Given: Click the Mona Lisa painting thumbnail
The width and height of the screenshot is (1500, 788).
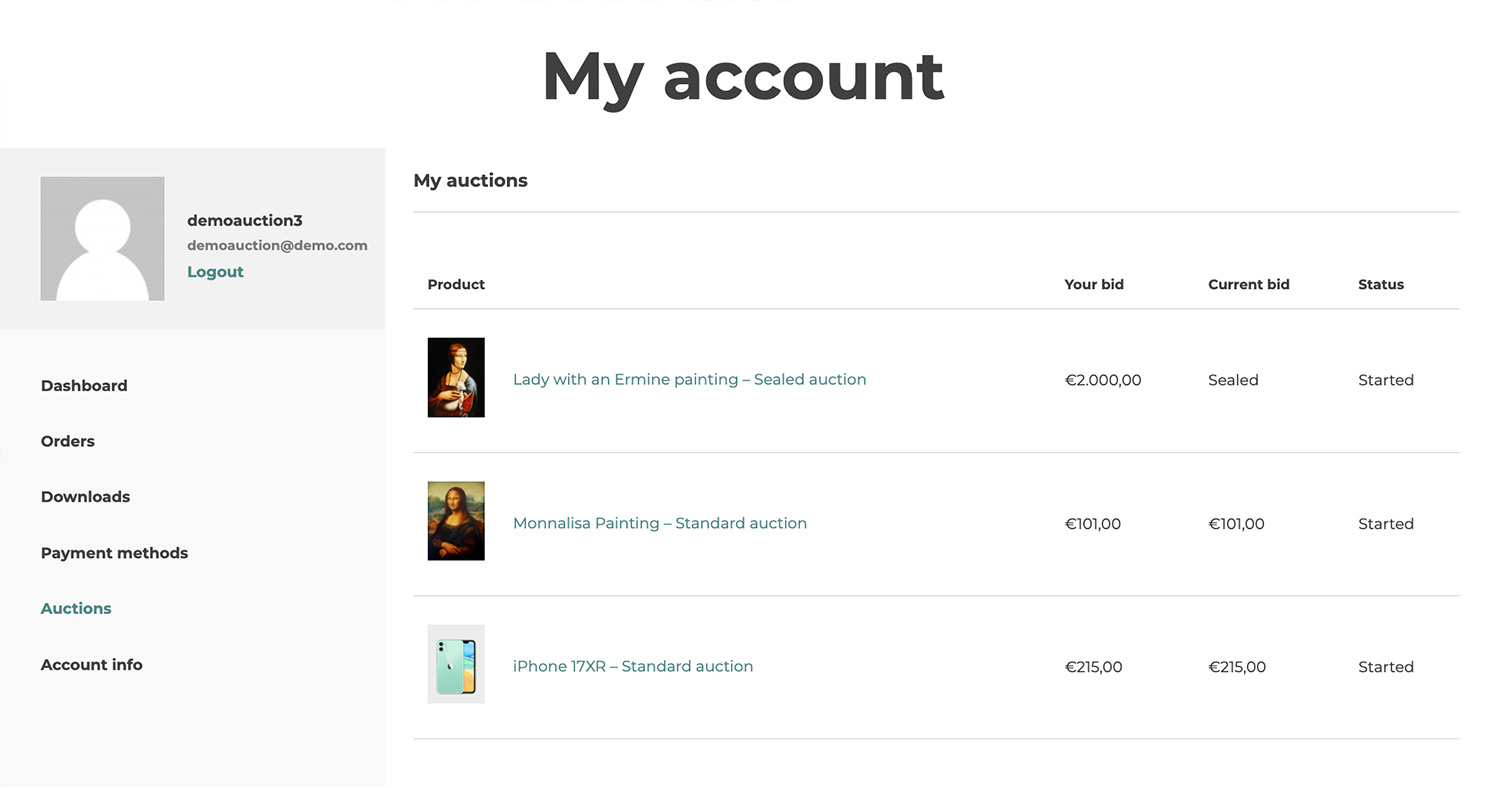Looking at the screenshot, I should (x=456, y=521).
